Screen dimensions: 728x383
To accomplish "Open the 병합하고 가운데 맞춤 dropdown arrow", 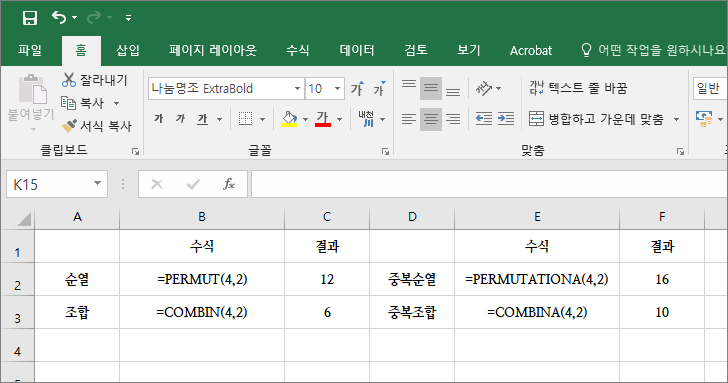I will tap(676, 119).
